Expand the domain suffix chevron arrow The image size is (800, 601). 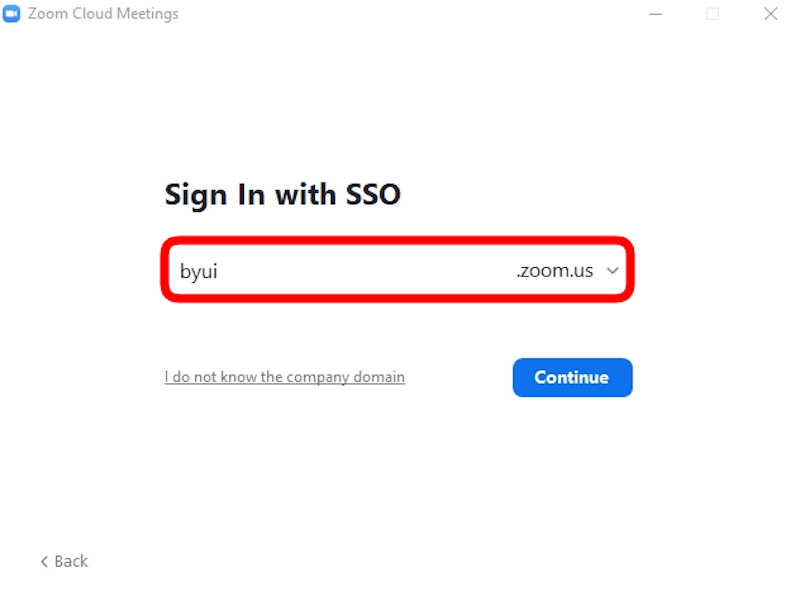coord(613,271)
